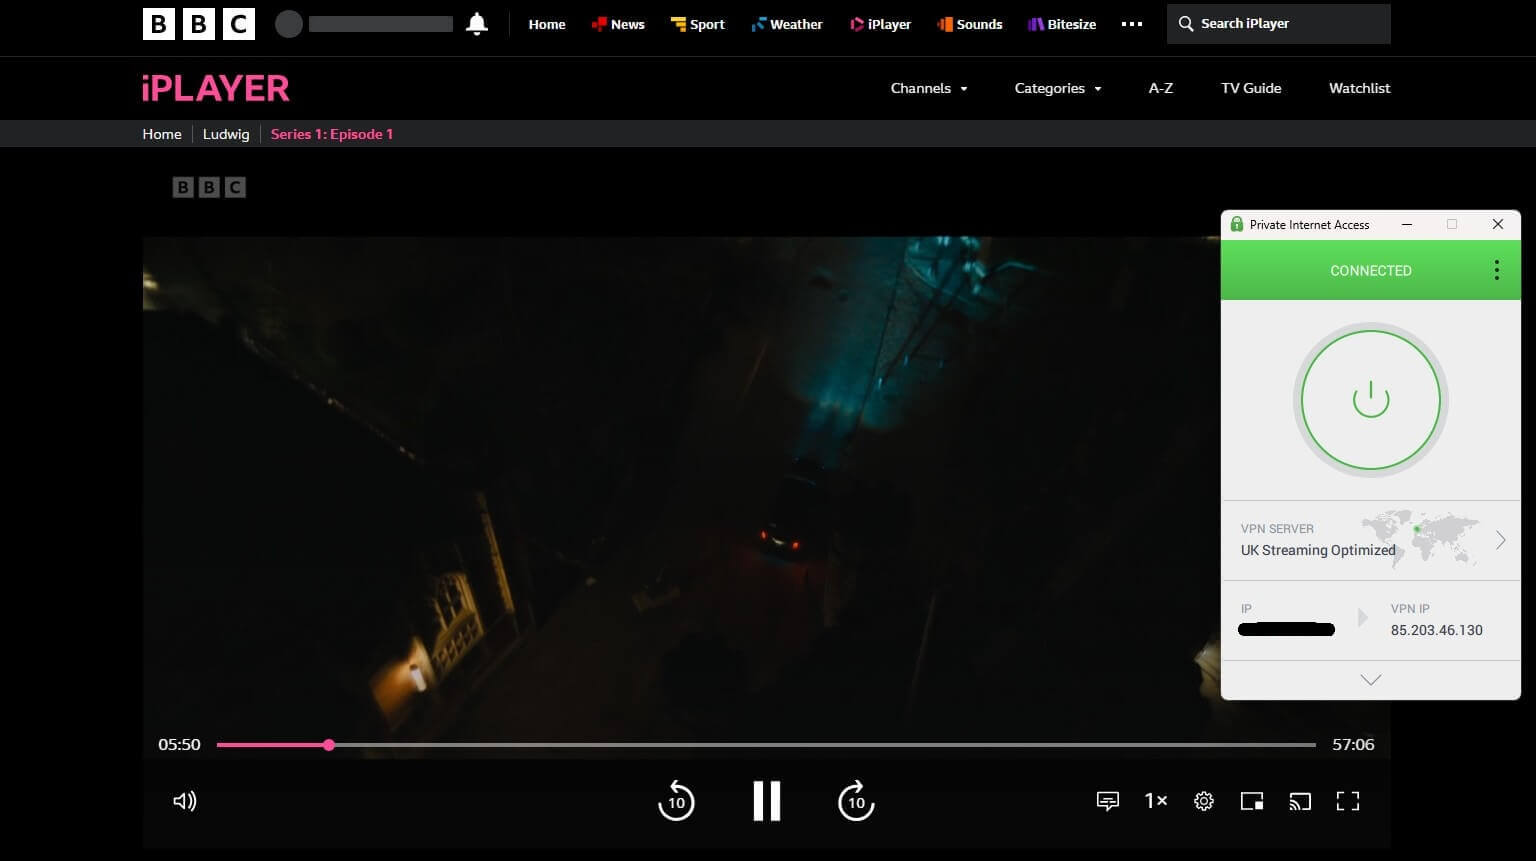Rewind video 10 seconds

(x=676, y=801)
